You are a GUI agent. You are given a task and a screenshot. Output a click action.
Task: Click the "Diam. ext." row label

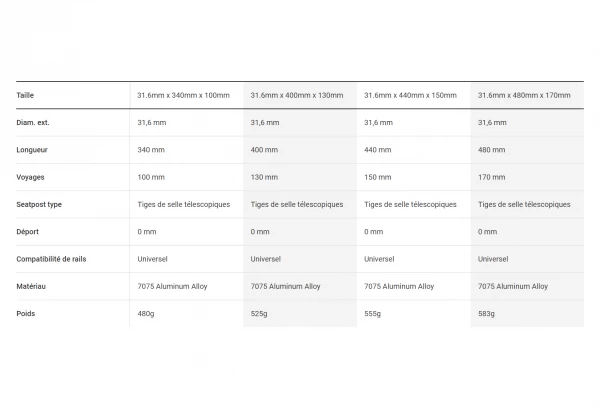coord(34,122)
